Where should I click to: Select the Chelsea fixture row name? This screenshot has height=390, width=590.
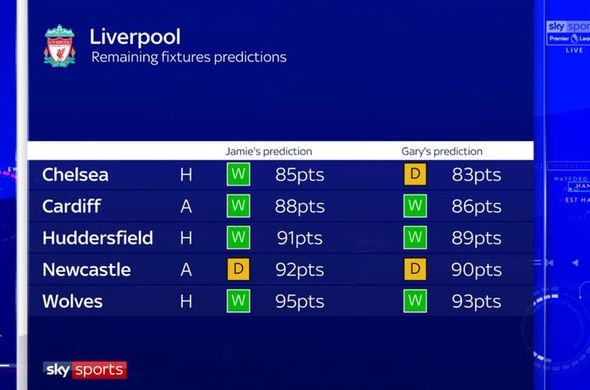75,175
